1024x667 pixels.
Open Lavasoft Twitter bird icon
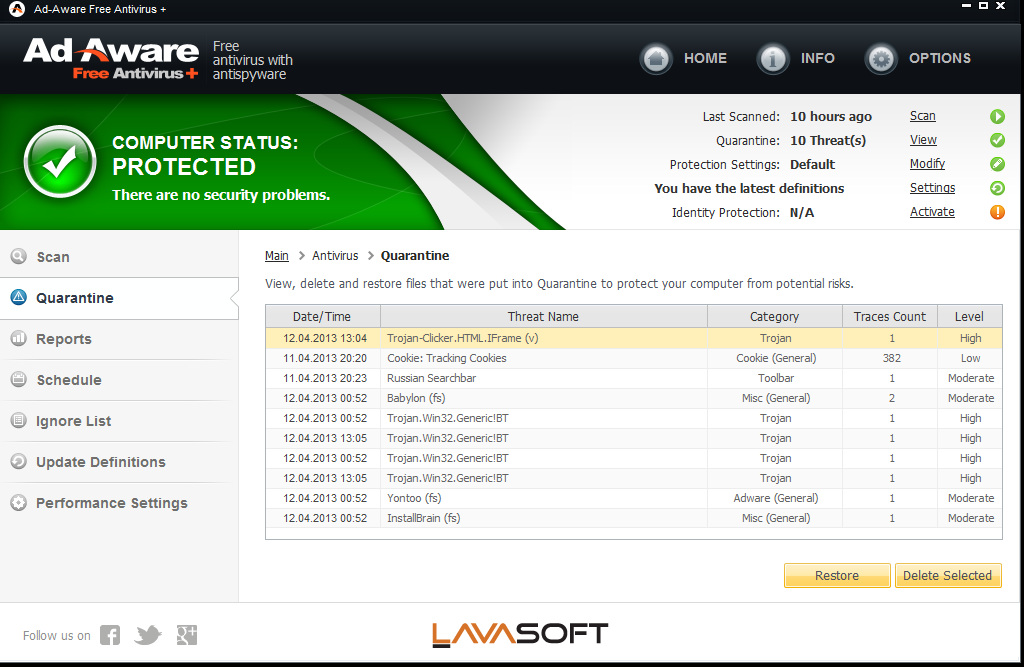[148, 635]
